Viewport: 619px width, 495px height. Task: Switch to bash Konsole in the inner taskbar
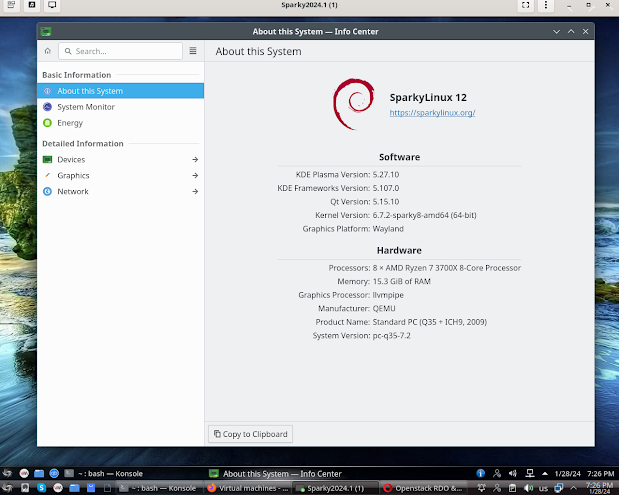pyautogui.click(x=103, y=473)
